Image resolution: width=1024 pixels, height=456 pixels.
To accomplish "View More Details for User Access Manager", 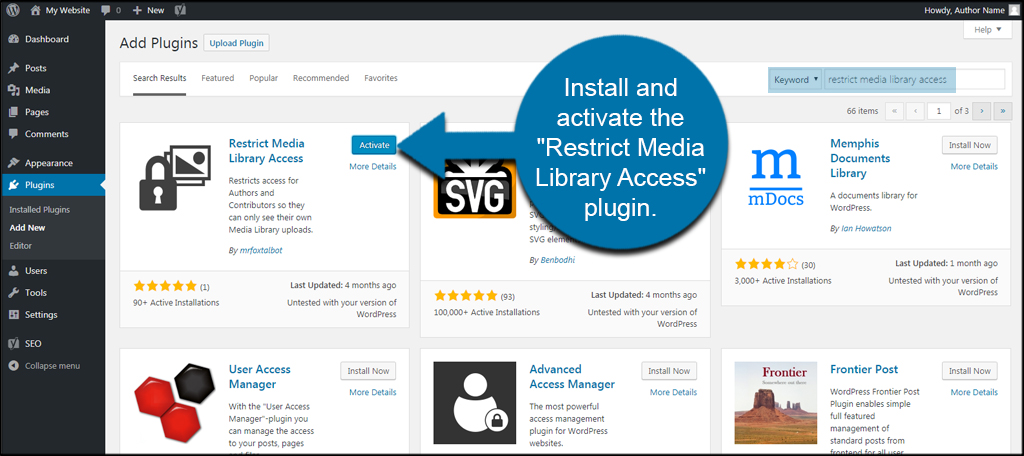I will pyautogui.click(x=372, y=392).
